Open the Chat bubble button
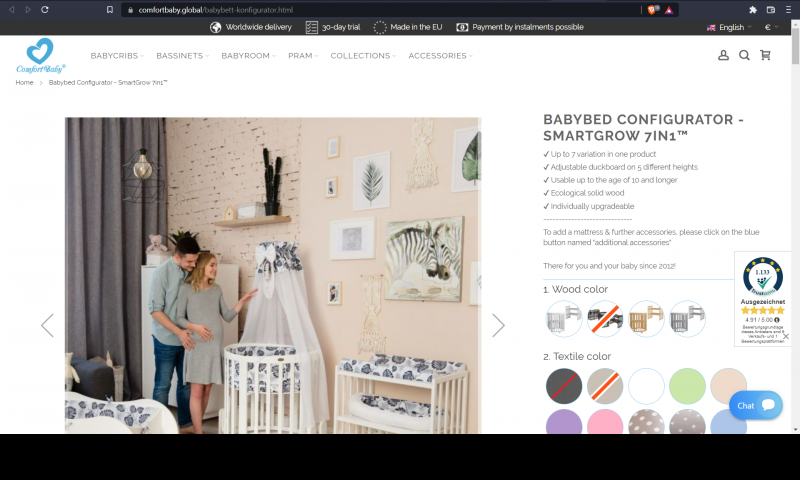 tap(756, 406)
